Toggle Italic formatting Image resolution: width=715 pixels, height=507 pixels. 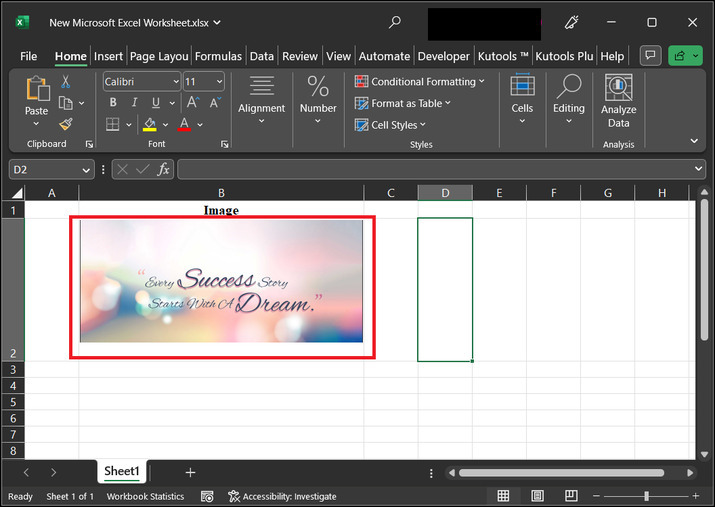[x=135, y=103]
